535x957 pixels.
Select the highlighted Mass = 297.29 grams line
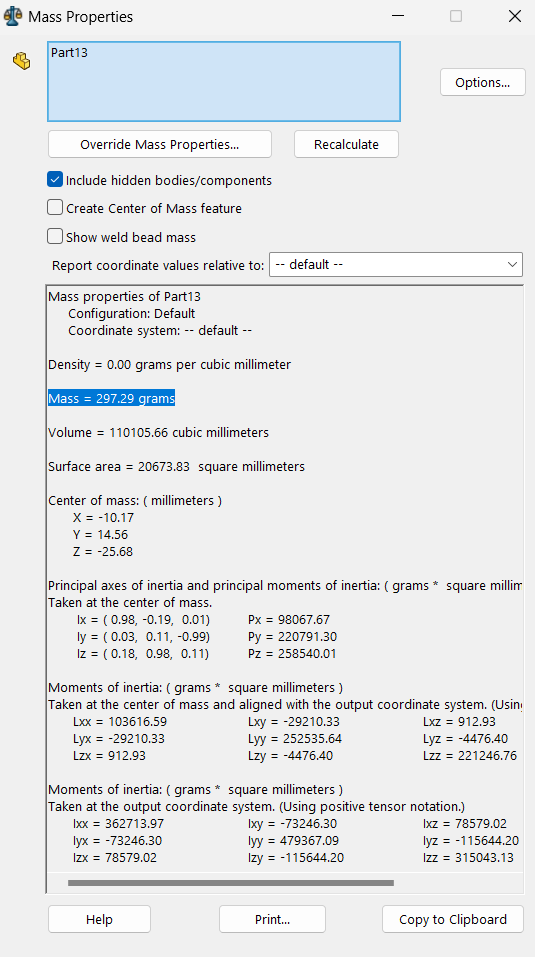[x=112, y=399]
